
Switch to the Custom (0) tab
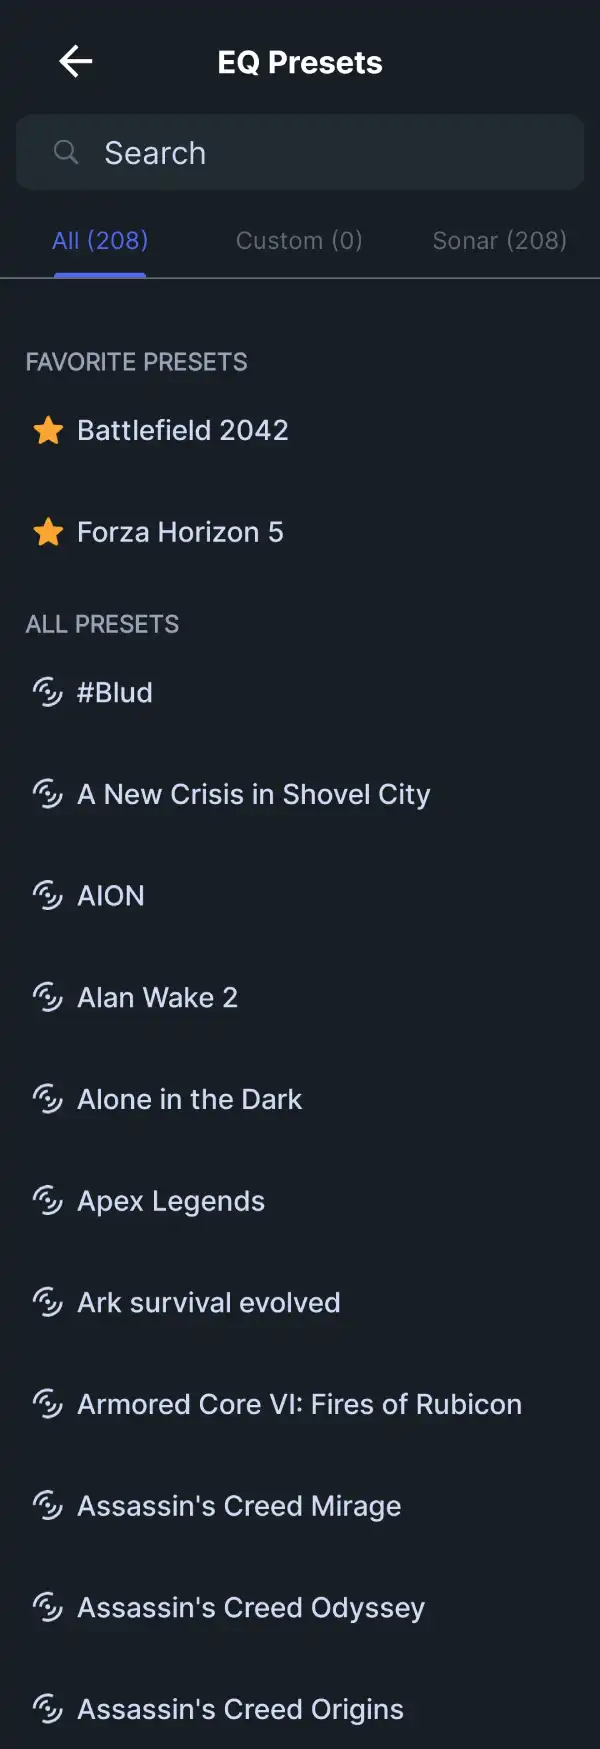tap(299, 240)
